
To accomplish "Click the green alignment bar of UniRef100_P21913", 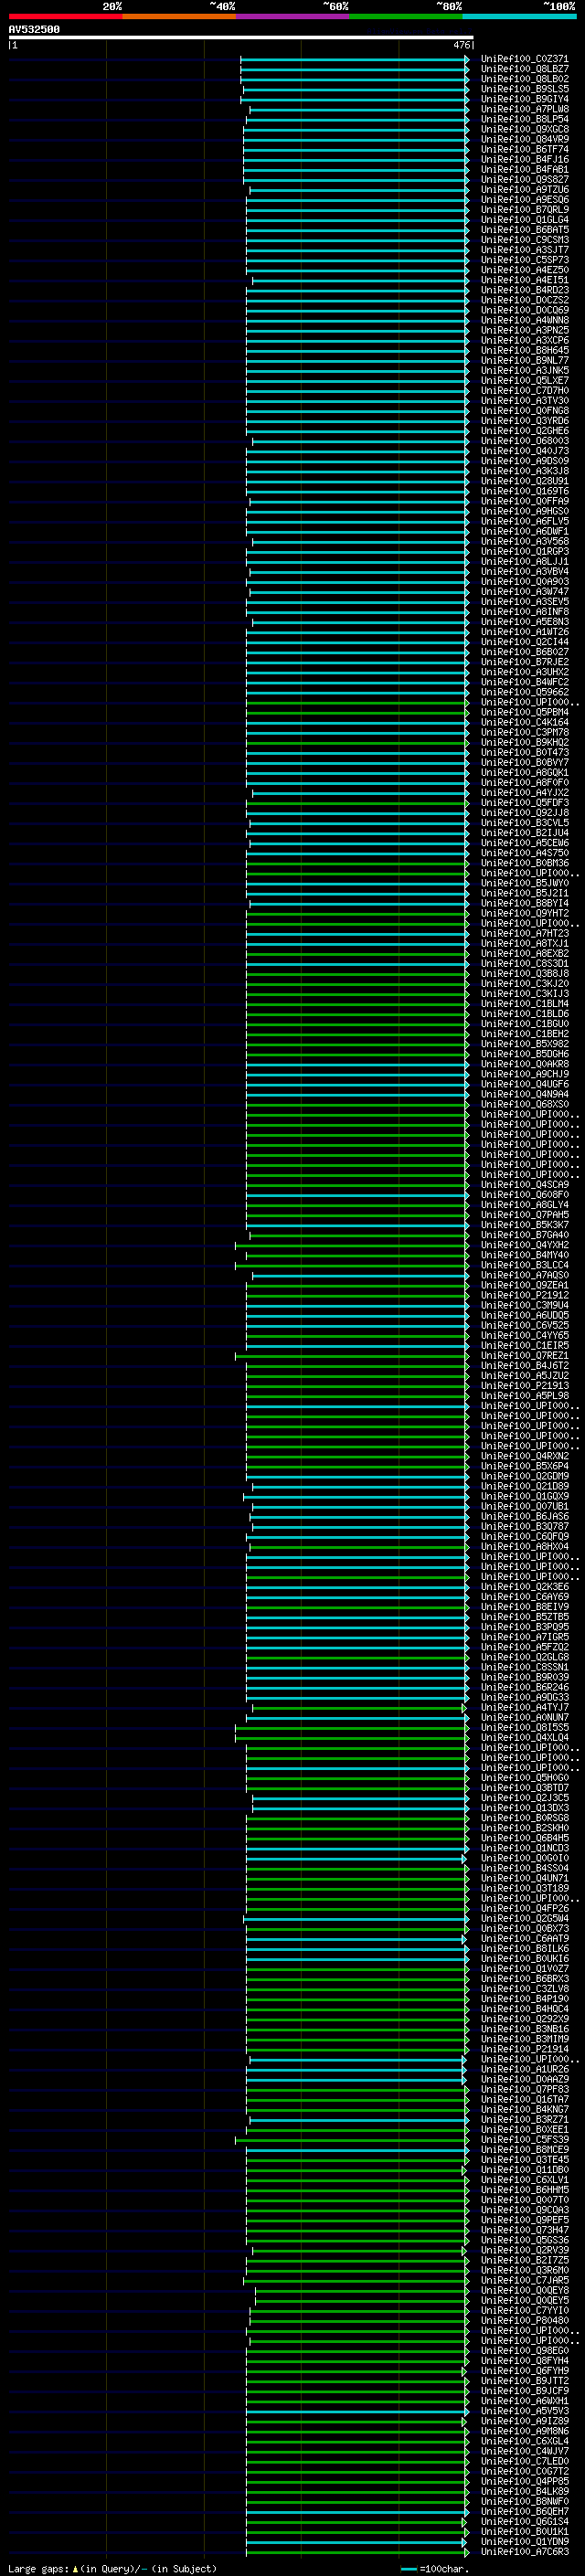I will [357, 1386].
